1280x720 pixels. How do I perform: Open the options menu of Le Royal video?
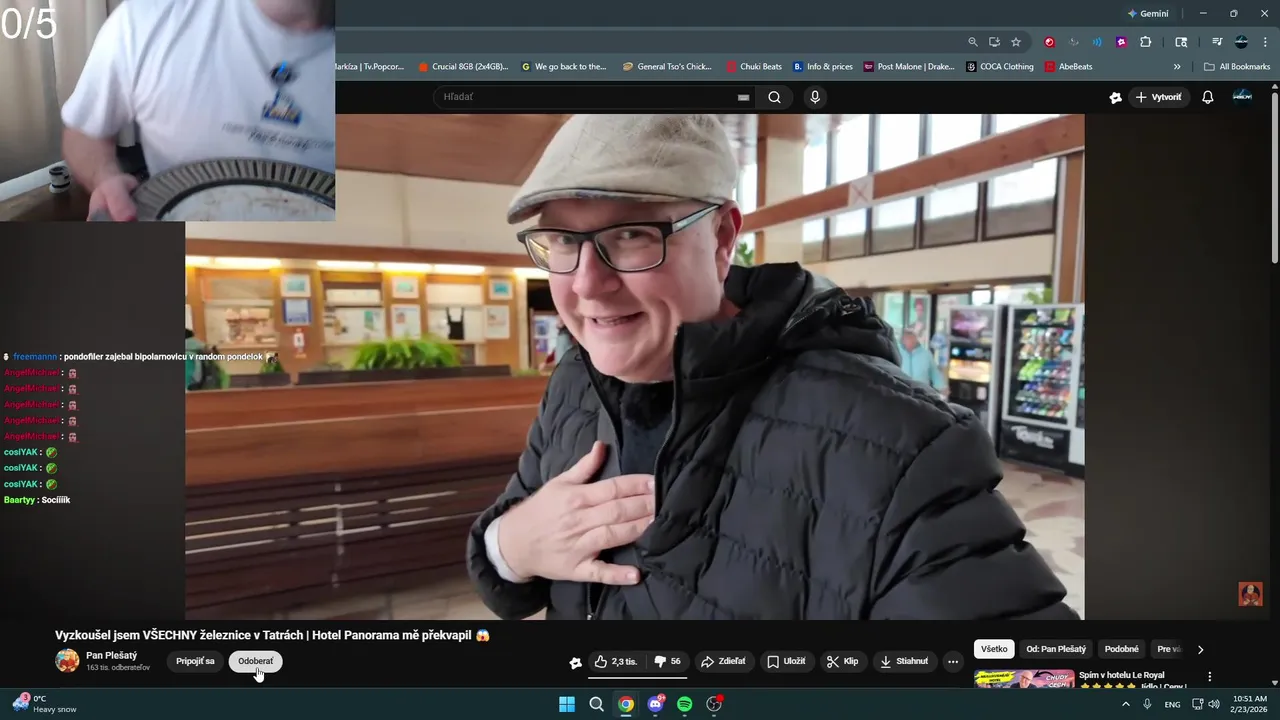click(1210, 677)
